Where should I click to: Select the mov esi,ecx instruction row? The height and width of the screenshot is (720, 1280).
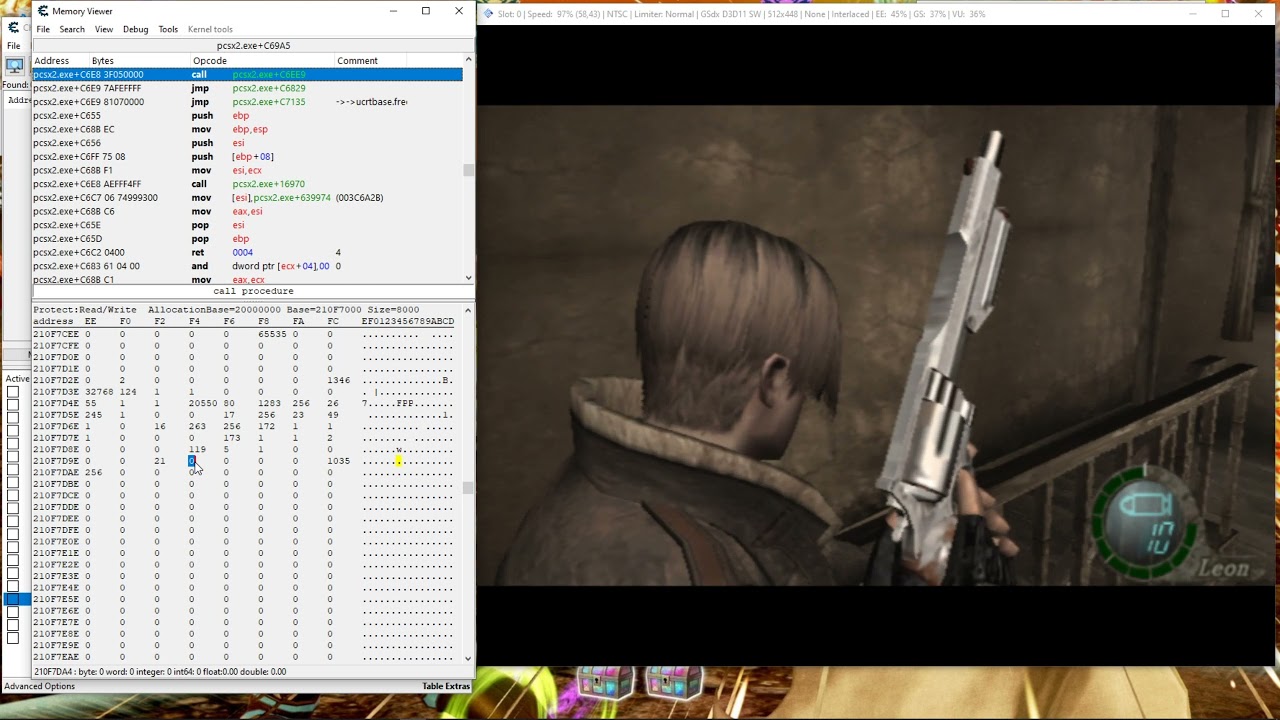[x=247, y=170]
